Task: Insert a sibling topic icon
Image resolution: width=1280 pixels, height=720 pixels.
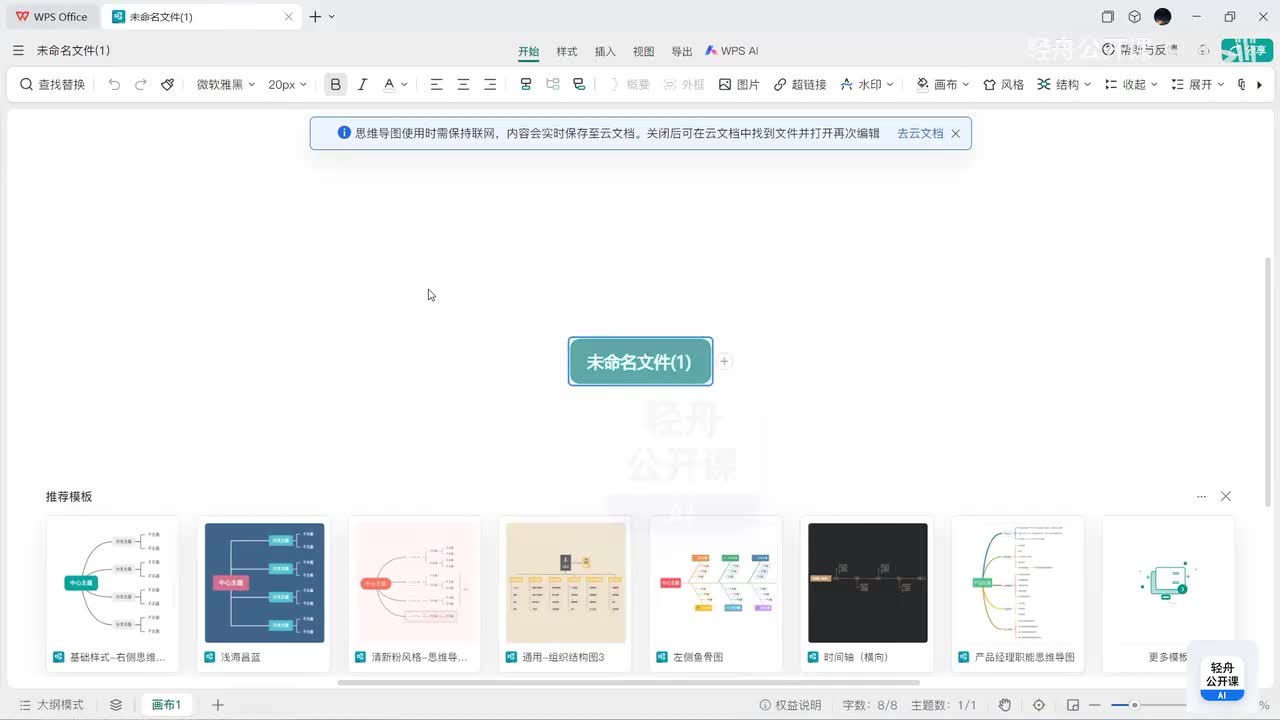Action: (552, 85)
